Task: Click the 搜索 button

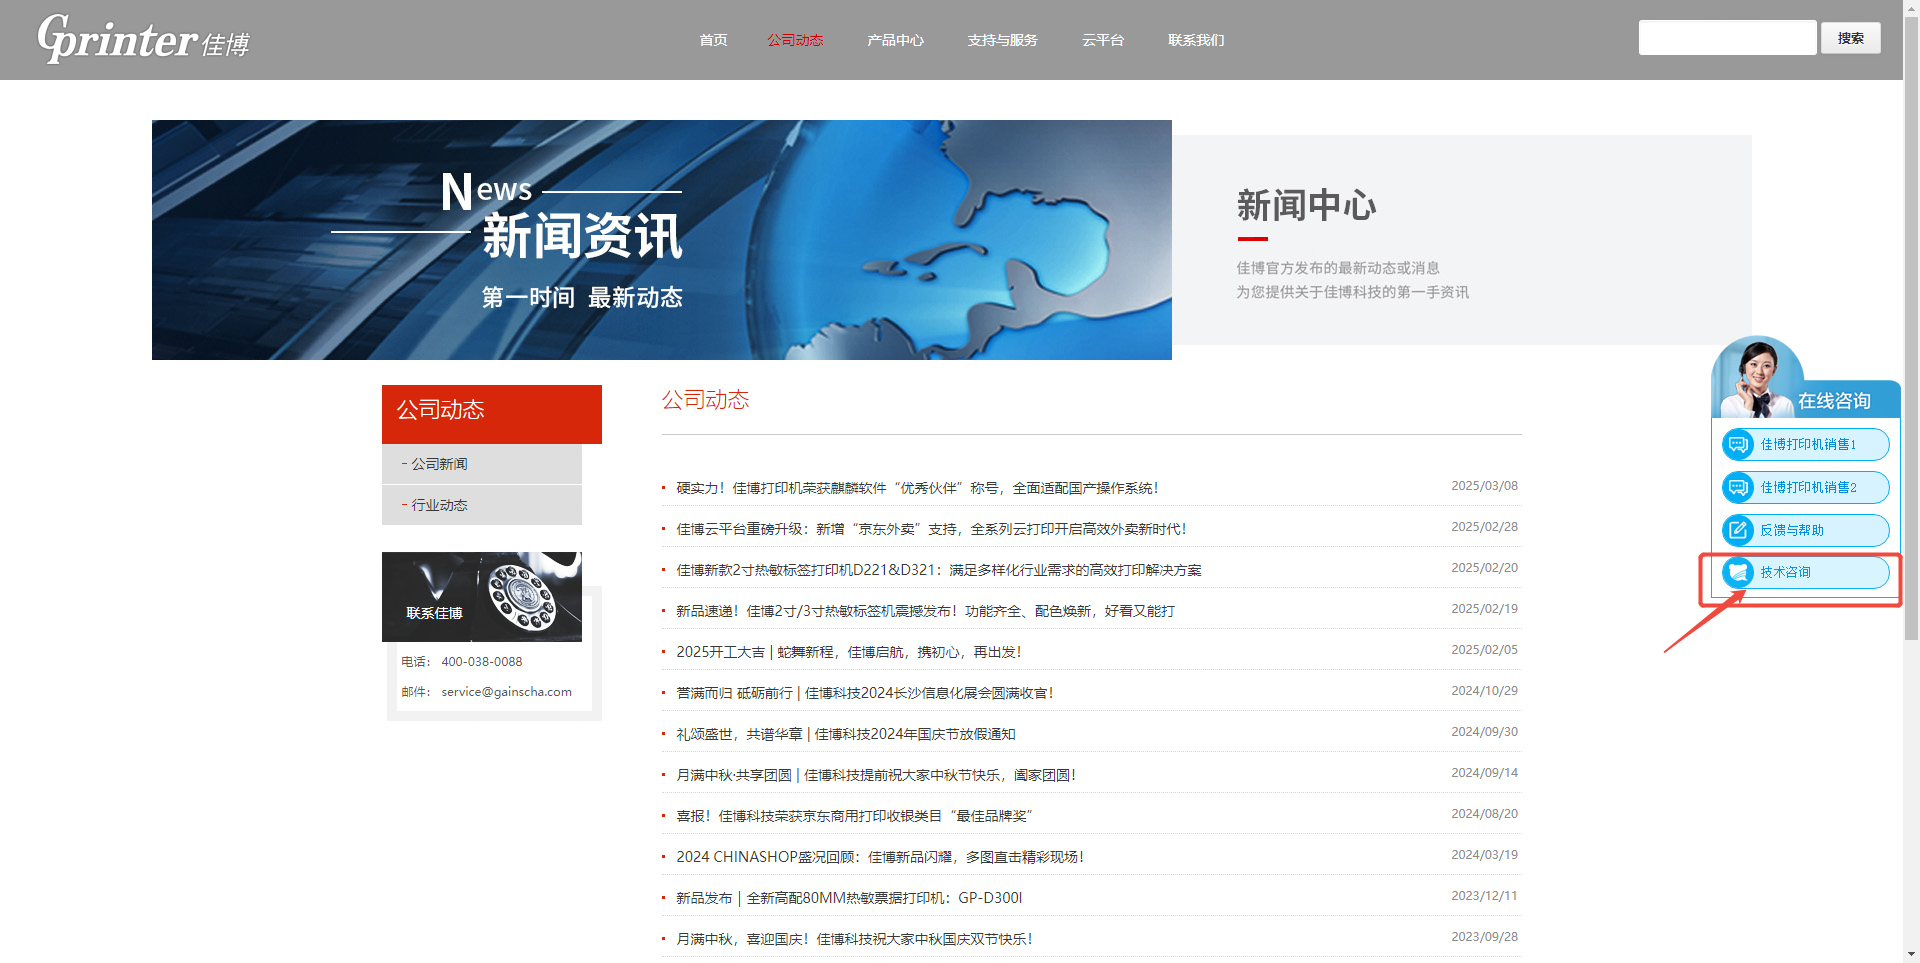Action: 1850,38
